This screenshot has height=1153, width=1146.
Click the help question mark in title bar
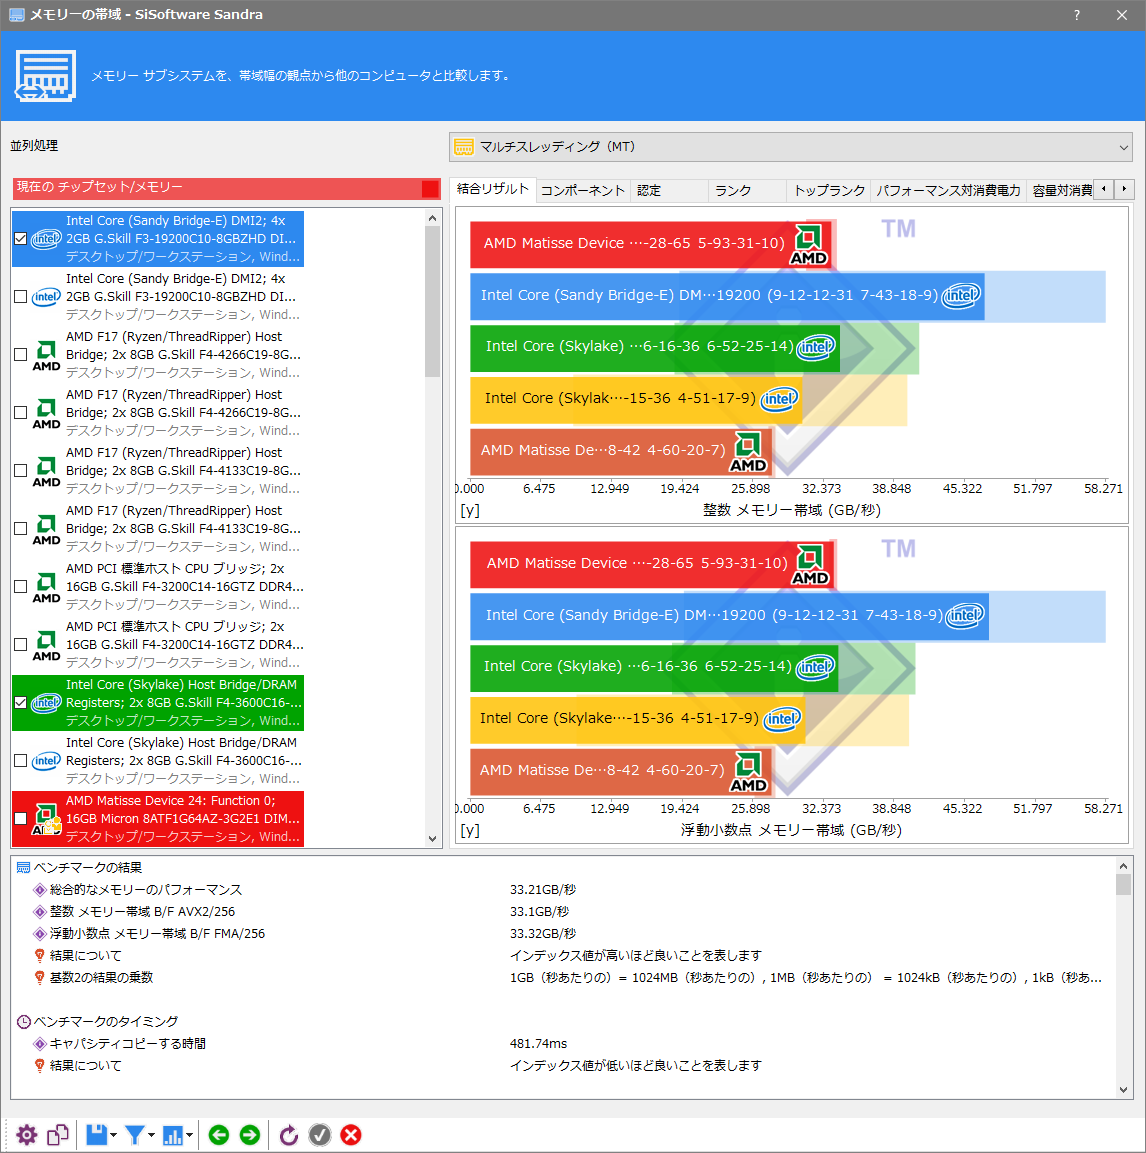(x=1077, y=15)
